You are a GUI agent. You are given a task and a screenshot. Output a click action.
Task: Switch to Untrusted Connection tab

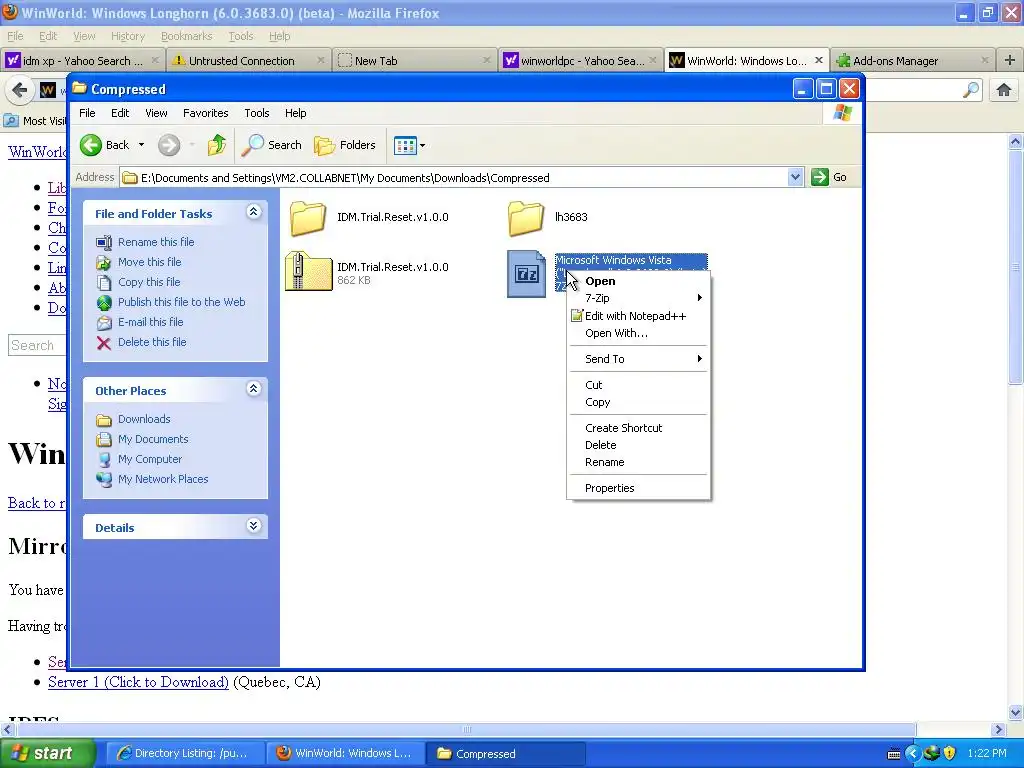click(x=247, y=61)
